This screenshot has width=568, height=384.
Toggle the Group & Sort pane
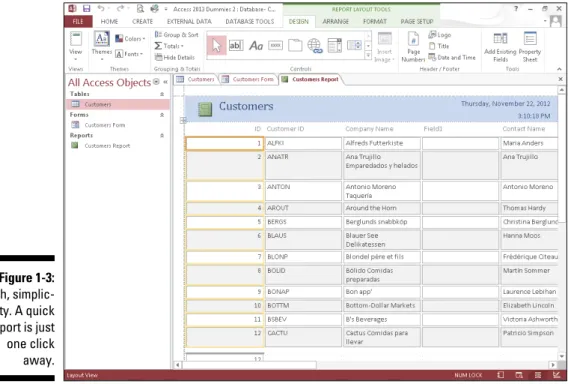coord(176,35)
